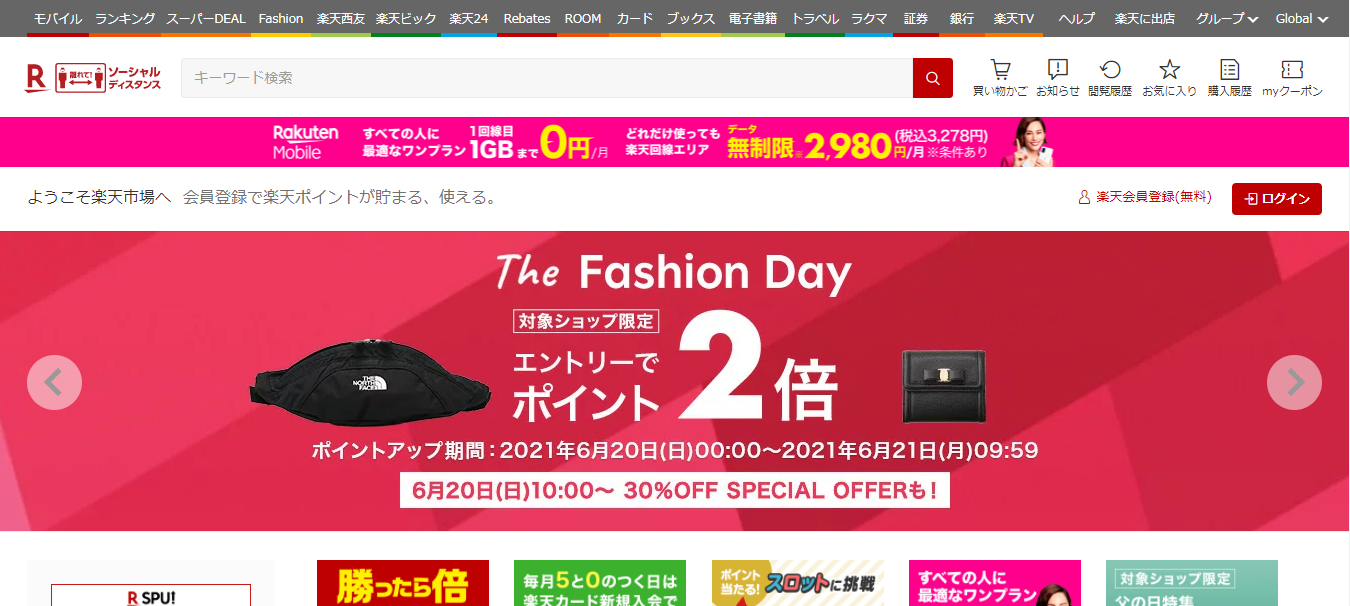Expand the Global dropdown menu
1350x606 pixels.
(1302, 18)
